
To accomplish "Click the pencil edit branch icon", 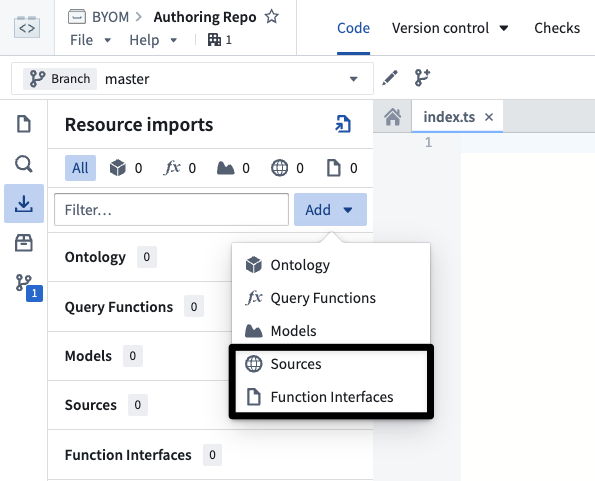I will [390, 78].
